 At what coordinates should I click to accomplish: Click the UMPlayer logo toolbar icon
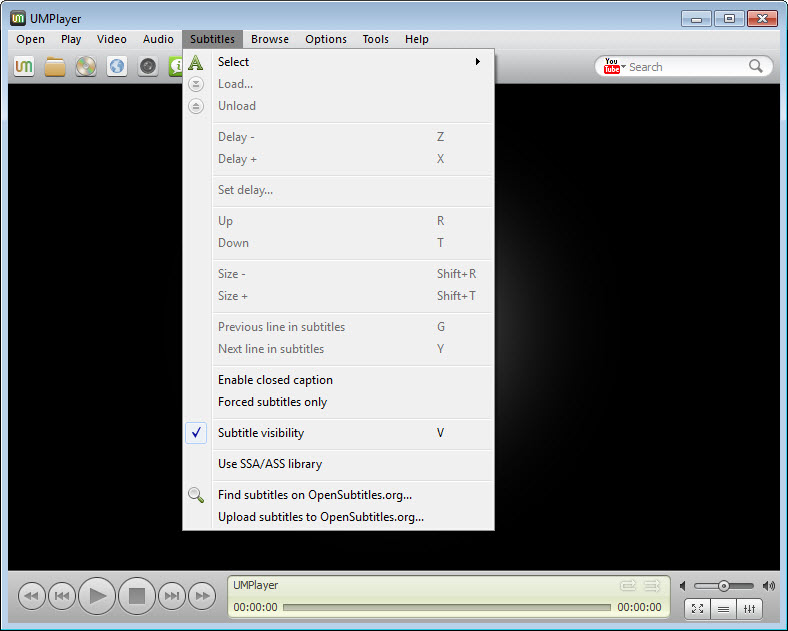[24, 66]
